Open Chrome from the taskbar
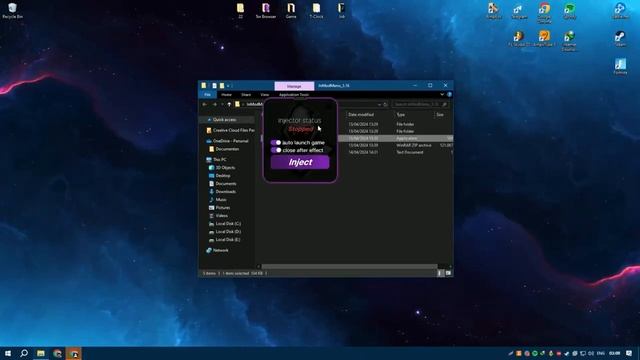 pos(57,353)
